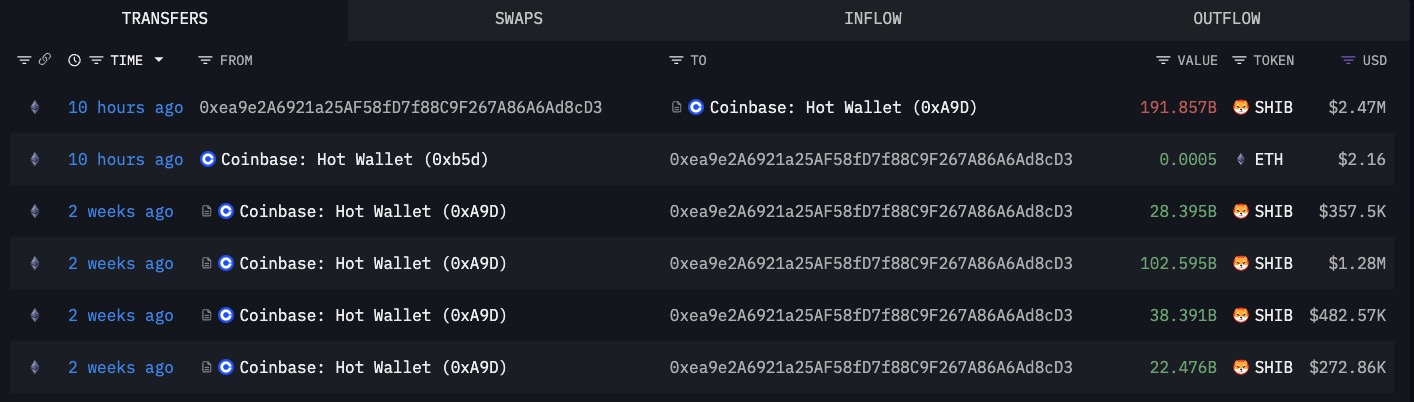This screenshot has height=402, width=1414.
Task: Open the FROM column filter
Action: (205, 60)
